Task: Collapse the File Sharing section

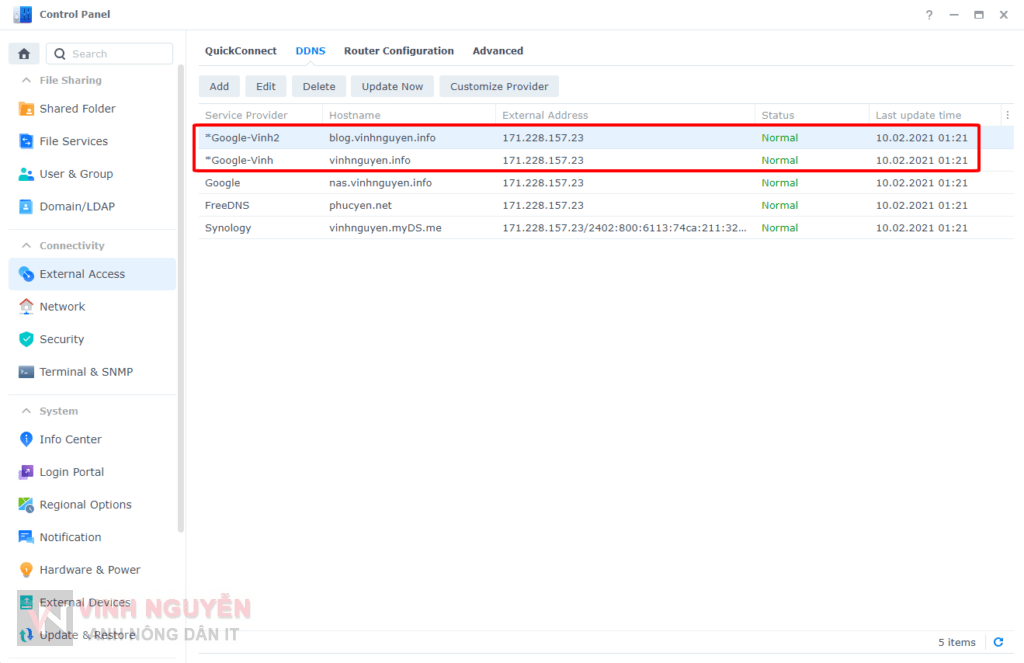Action: (x=24, y=80)
